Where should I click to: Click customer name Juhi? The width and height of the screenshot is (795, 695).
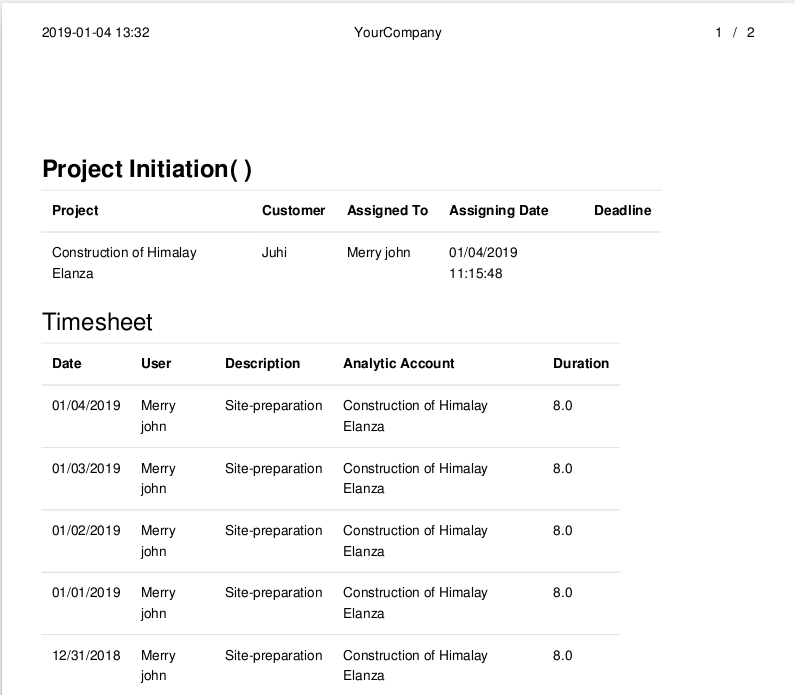click(274, 252)
